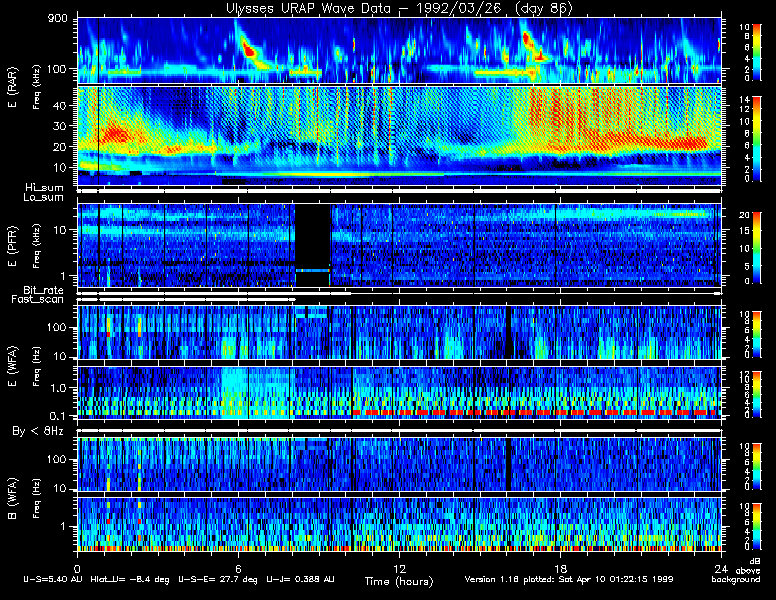776x600 pixels.
Task: Click the "By < 8Hz" label
Action: pyautogui.click(x=38, y=431)
